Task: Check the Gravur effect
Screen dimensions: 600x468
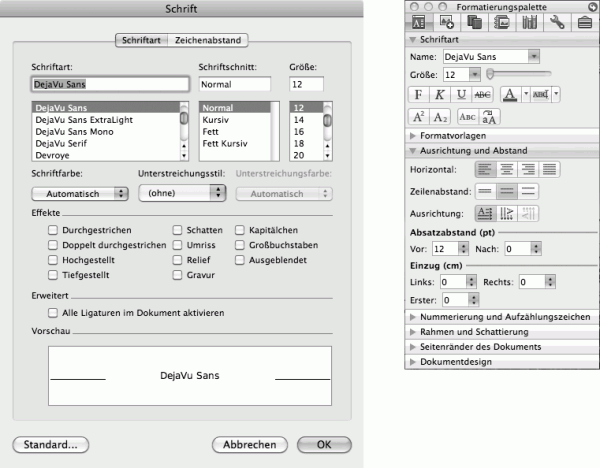Action: point(177,275)
